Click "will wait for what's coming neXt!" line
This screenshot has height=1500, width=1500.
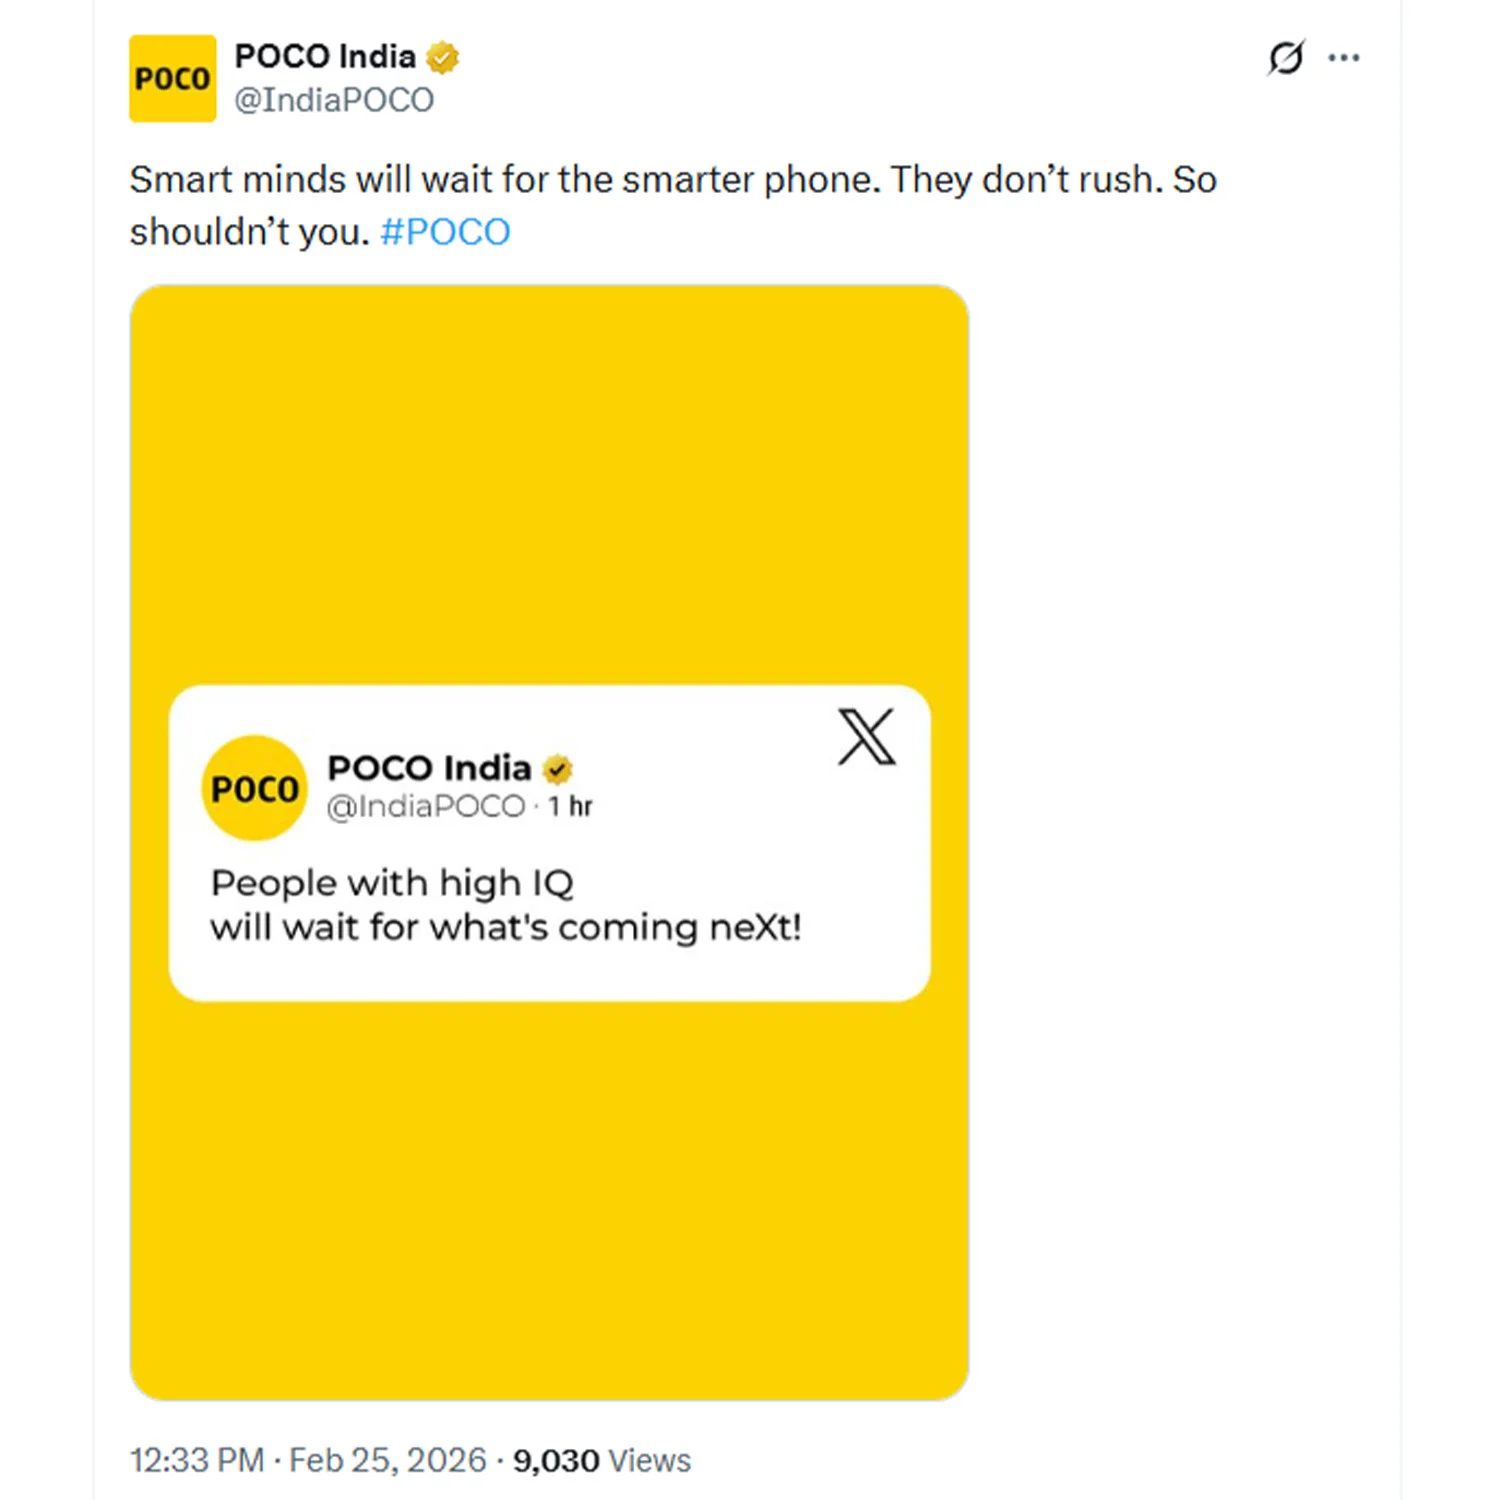[x=505, y=928]
